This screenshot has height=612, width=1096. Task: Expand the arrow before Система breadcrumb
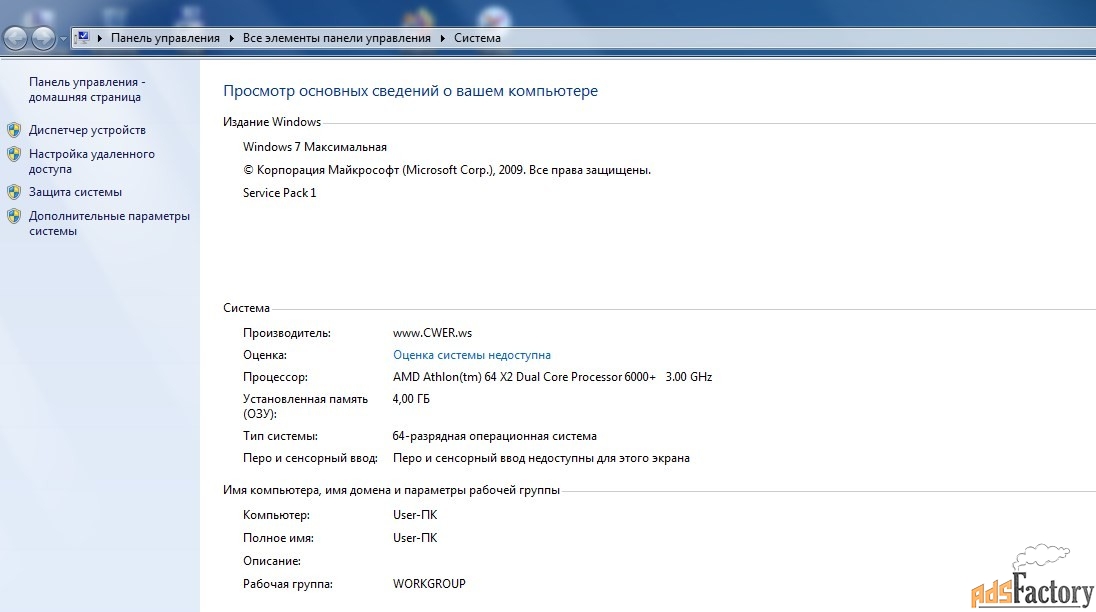coord(442,38)
